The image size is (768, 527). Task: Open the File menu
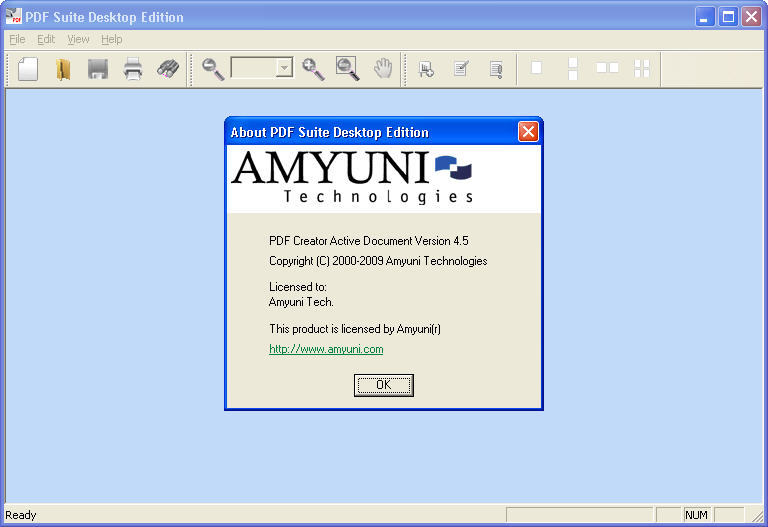(17, 39)
